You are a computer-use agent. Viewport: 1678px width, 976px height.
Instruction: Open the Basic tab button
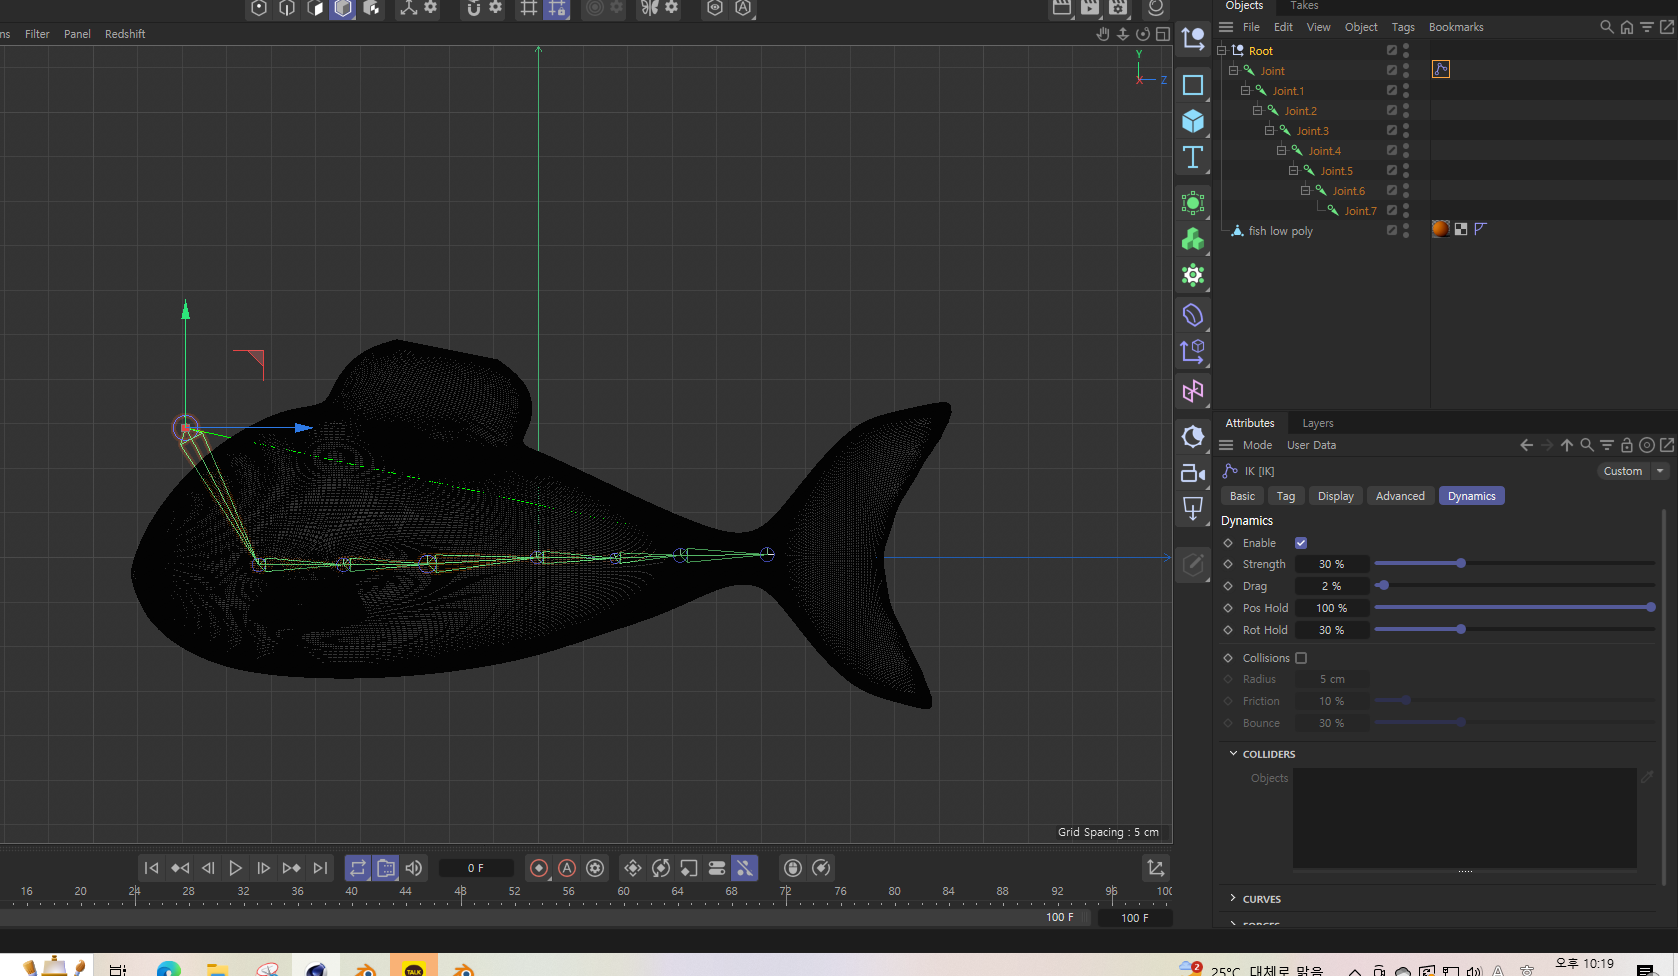click(1242, 496)
